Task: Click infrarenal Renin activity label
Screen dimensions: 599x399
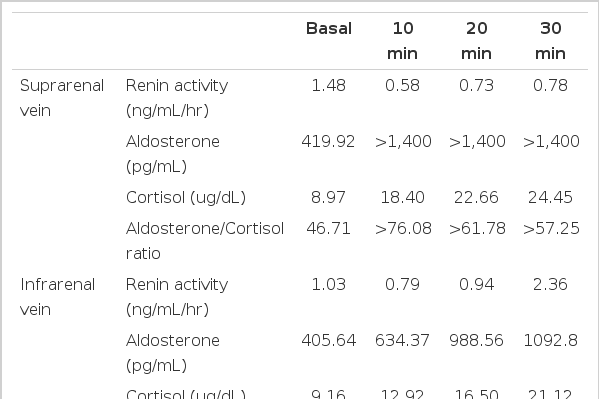Action: tap(177, 297)
